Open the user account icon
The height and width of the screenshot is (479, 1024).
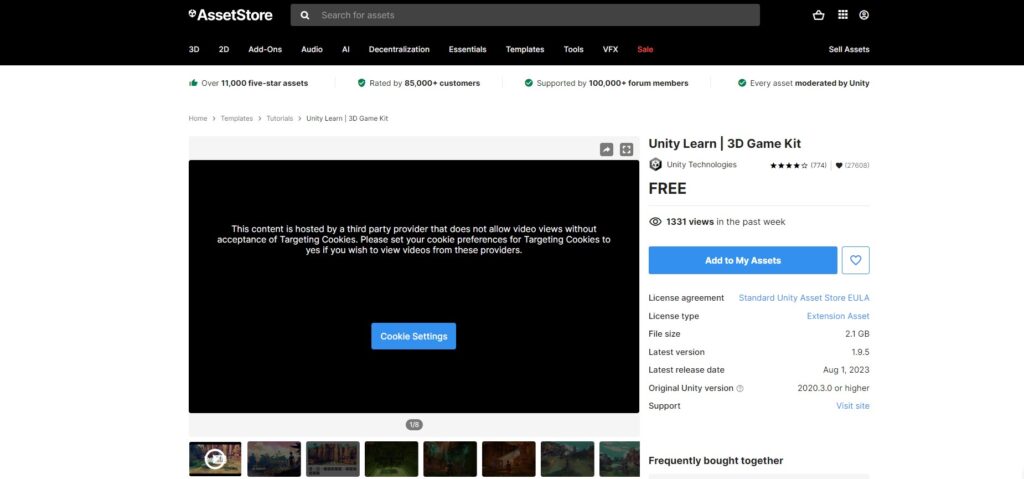864,15
